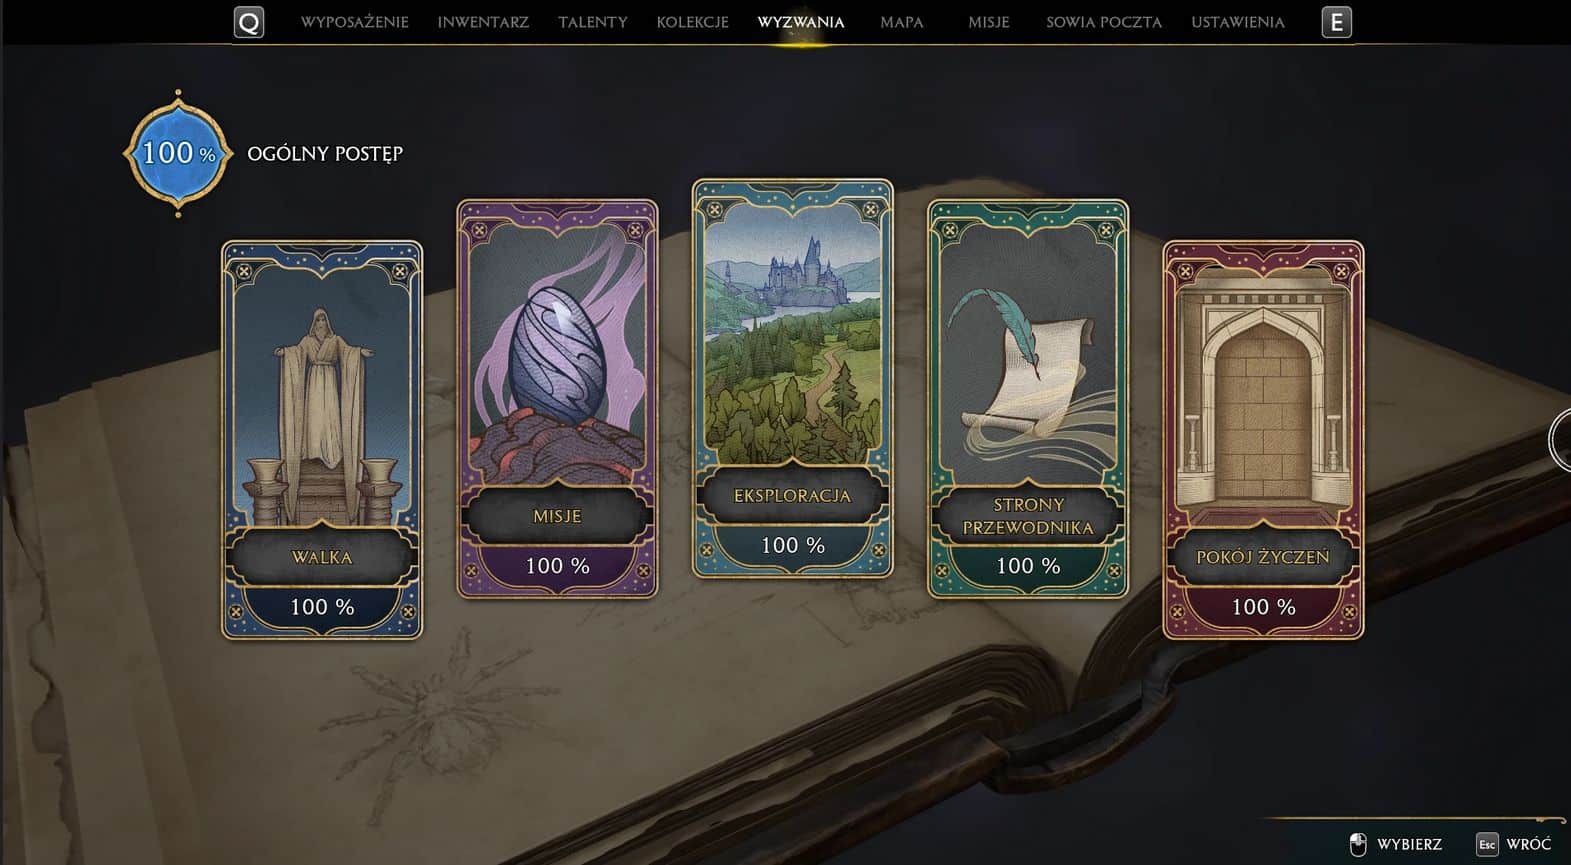This screenshot has width=1571, height=865.
Task: Click the Q previous-tab key icon
Action: click(249, 22)
